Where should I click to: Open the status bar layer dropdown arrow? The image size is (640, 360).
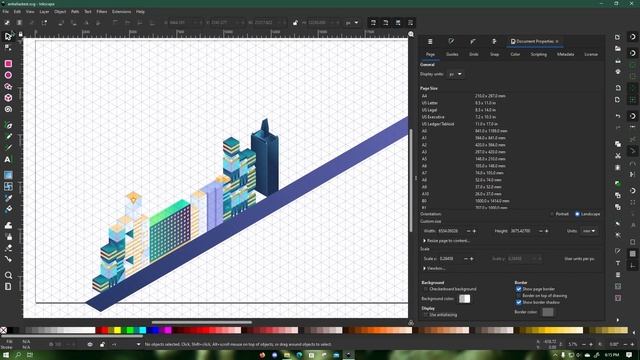point(138,344)
